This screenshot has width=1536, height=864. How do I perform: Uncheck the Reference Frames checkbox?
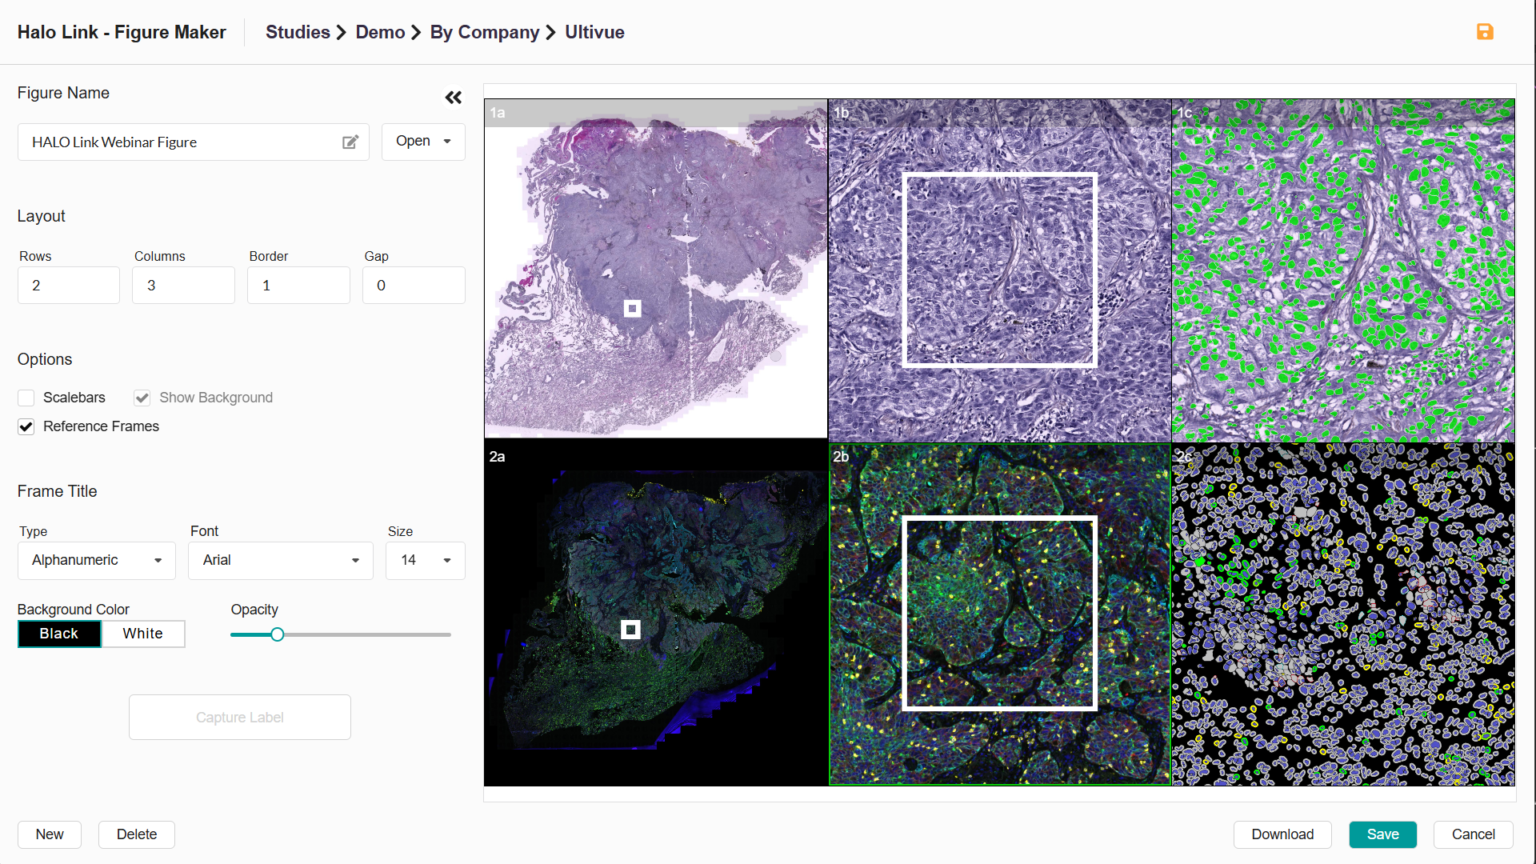pos(27,427)
